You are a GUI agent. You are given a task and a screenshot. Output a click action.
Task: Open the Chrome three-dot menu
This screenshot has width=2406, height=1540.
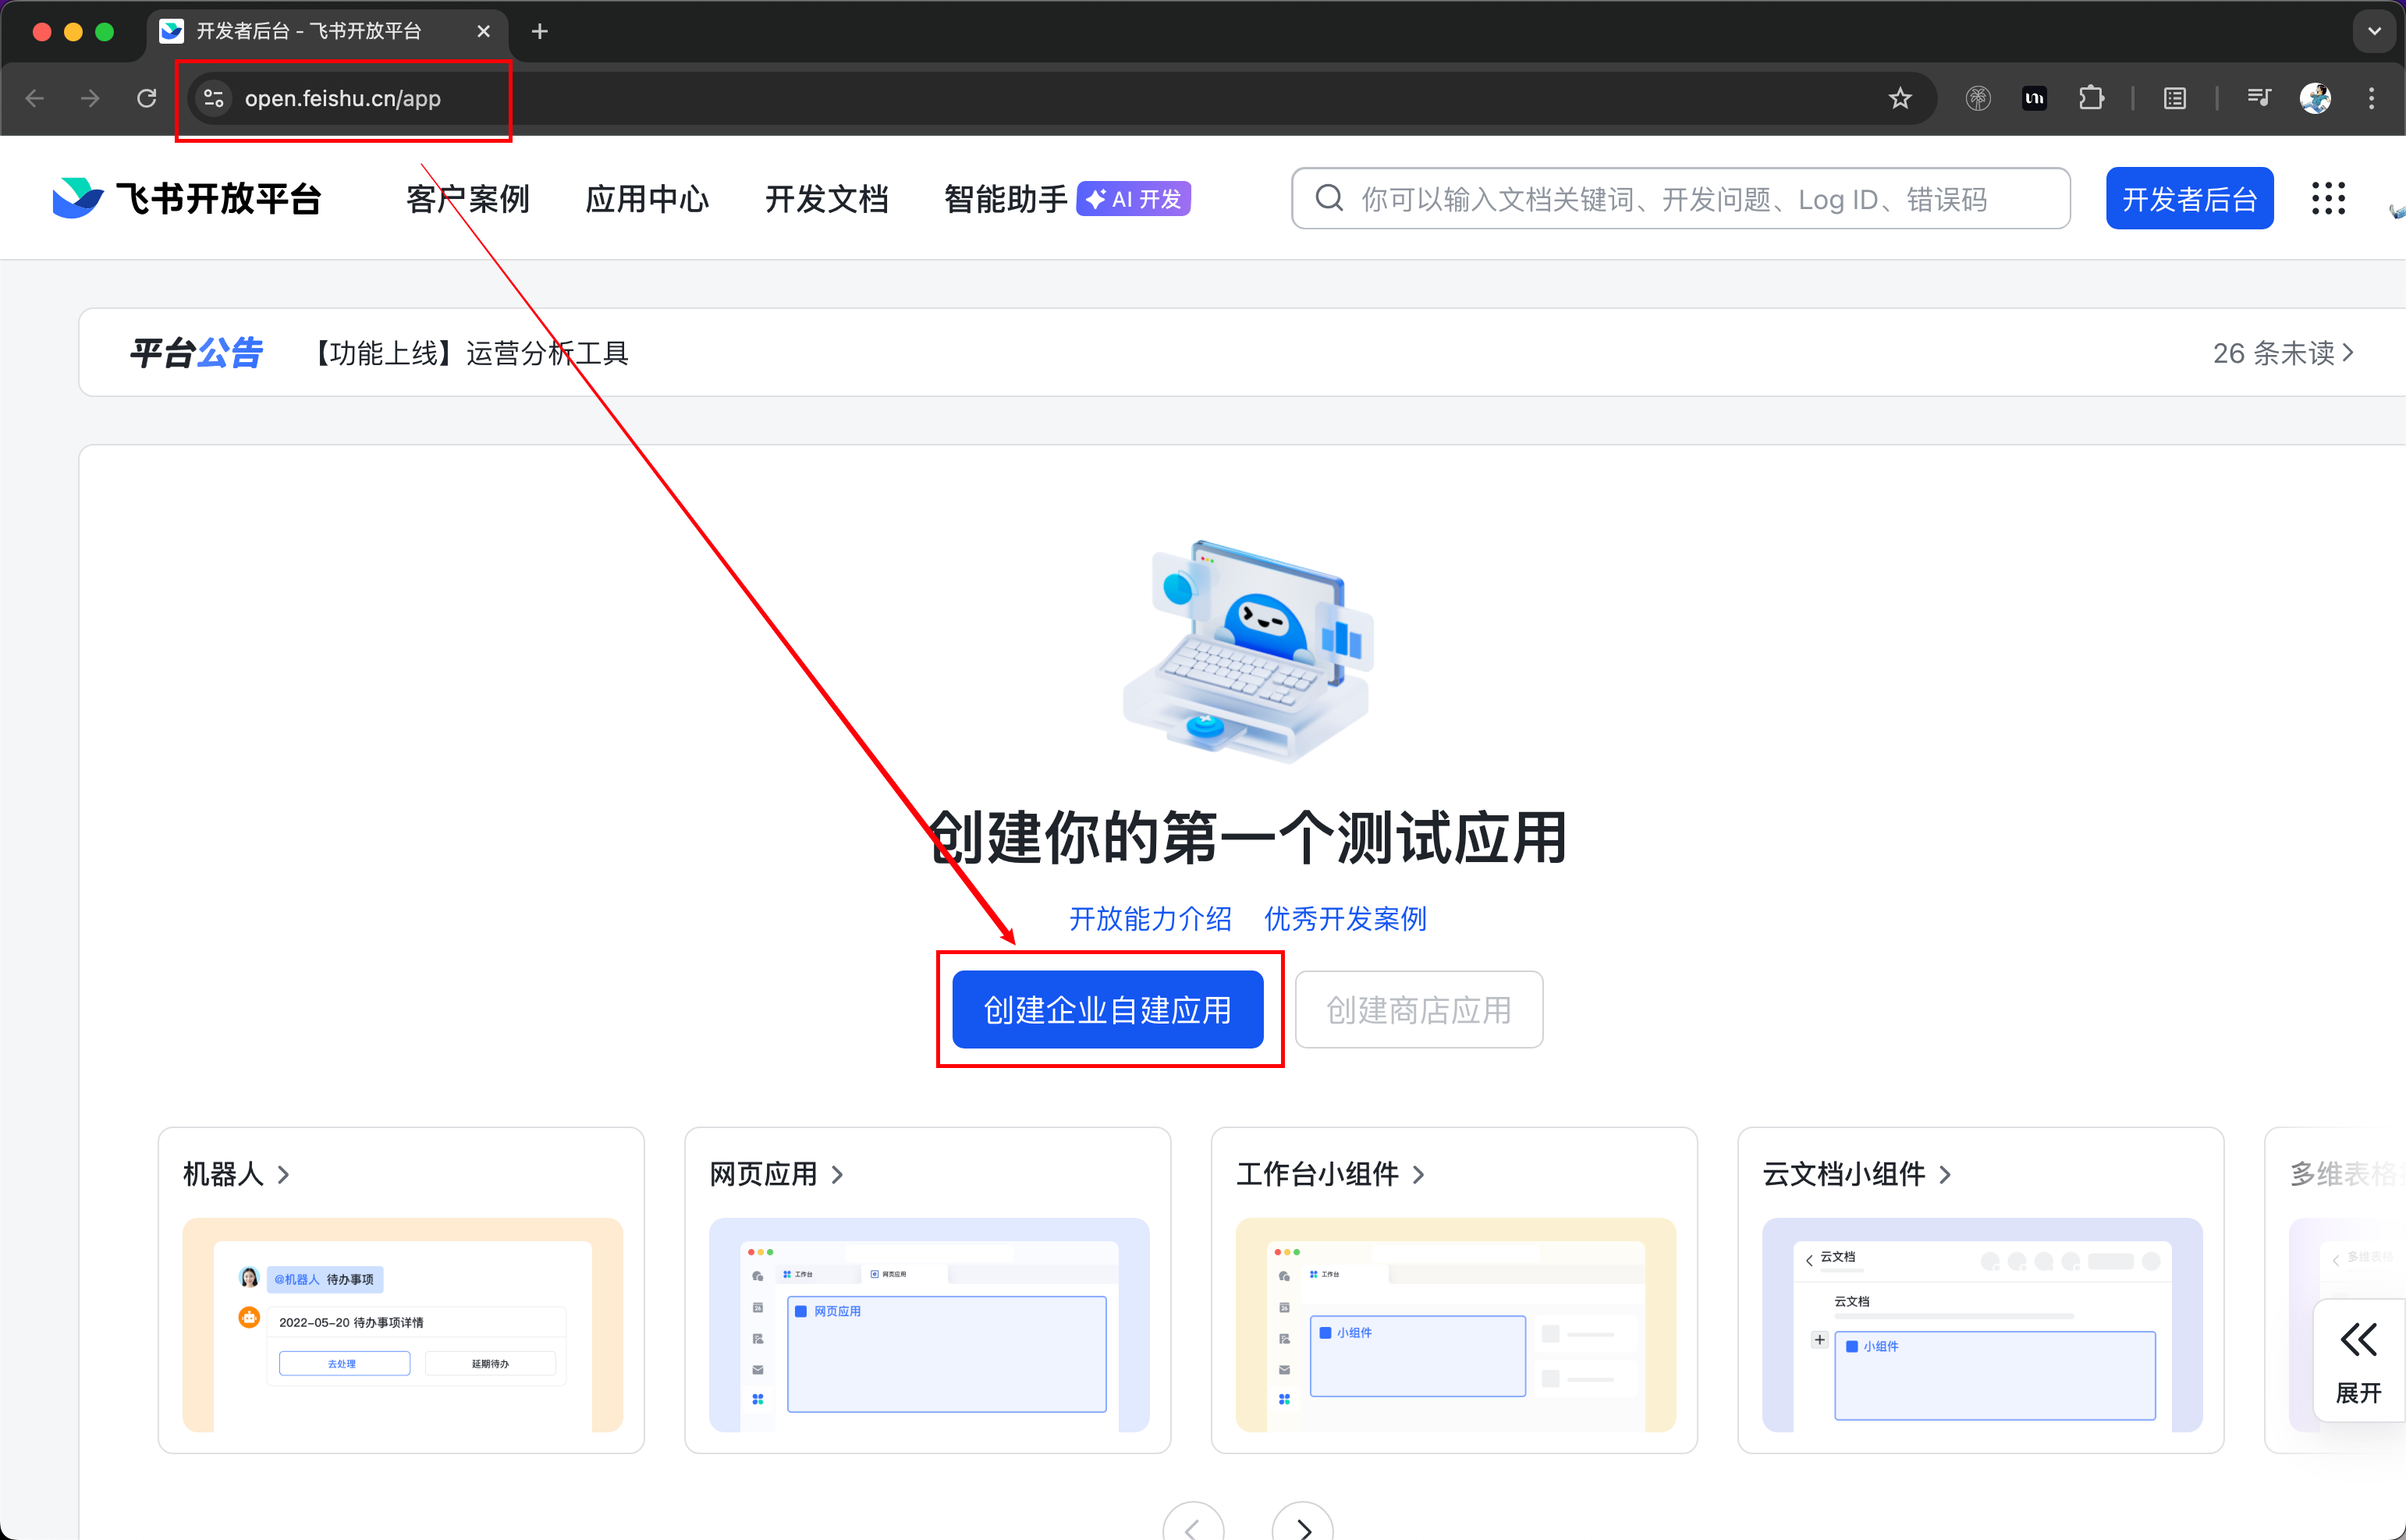pos(2371,98)
